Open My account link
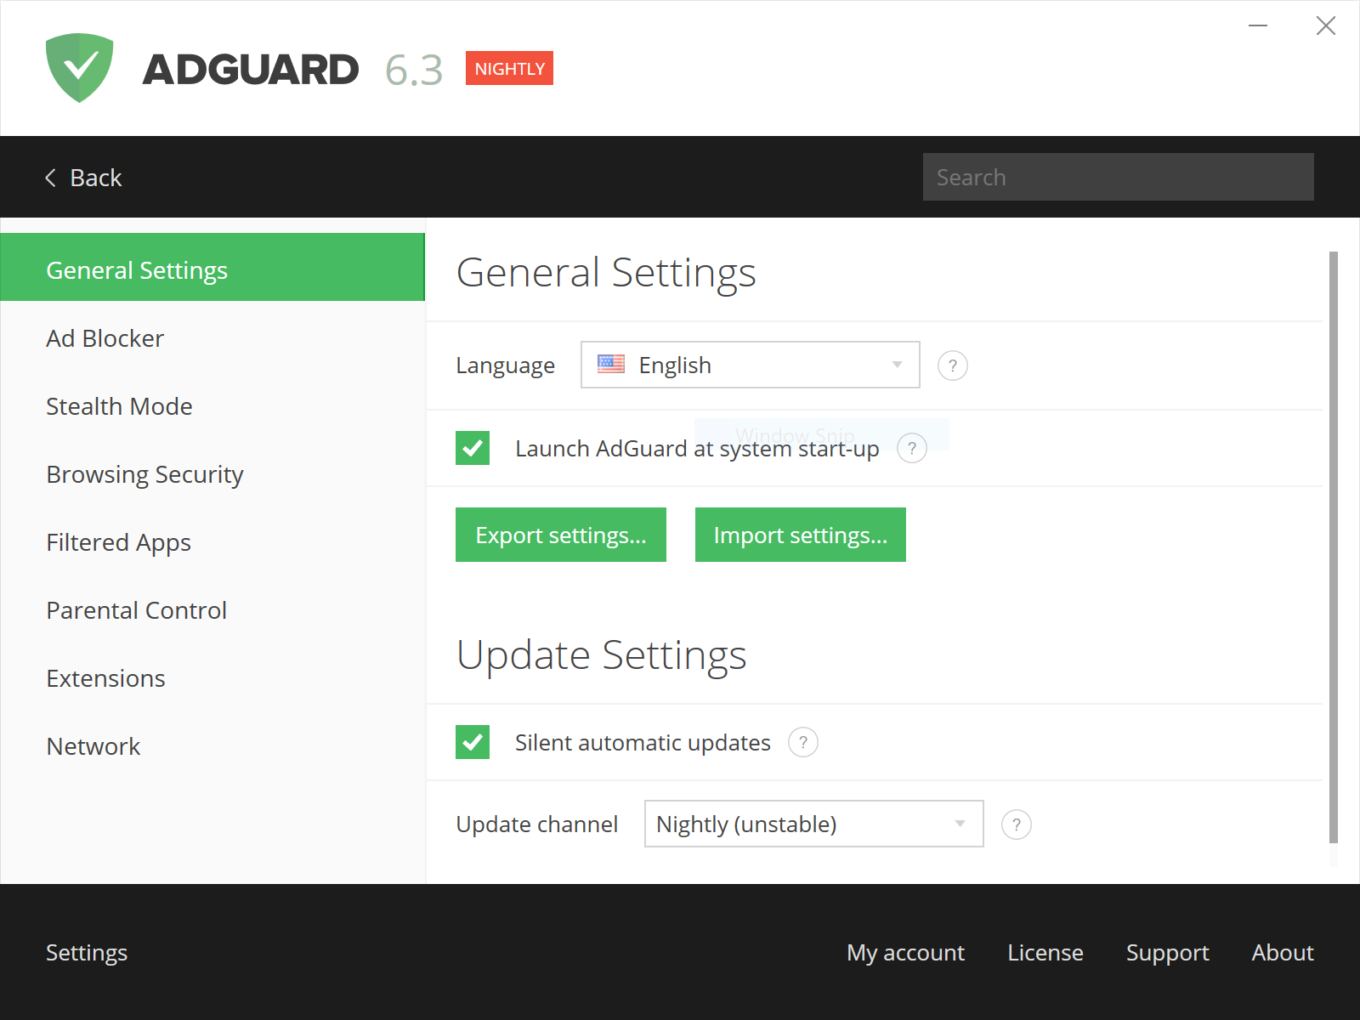This screenshot has width=1360, height=1020. tap(906, 953)
